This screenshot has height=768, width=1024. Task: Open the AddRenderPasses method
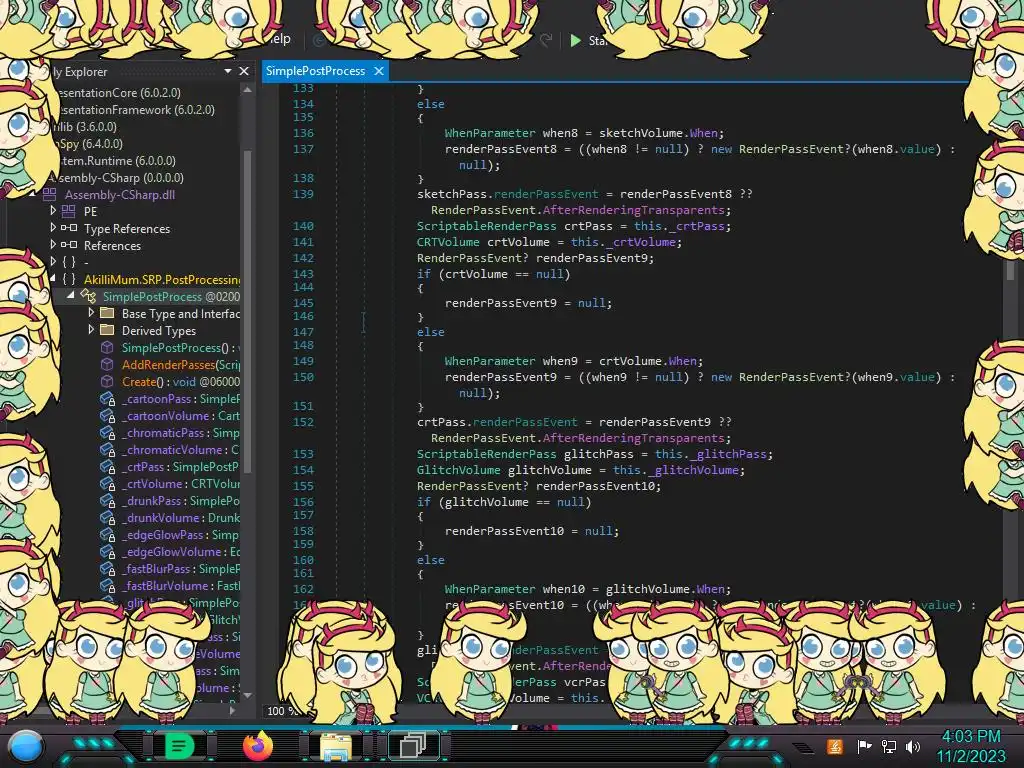coord(181,364)
